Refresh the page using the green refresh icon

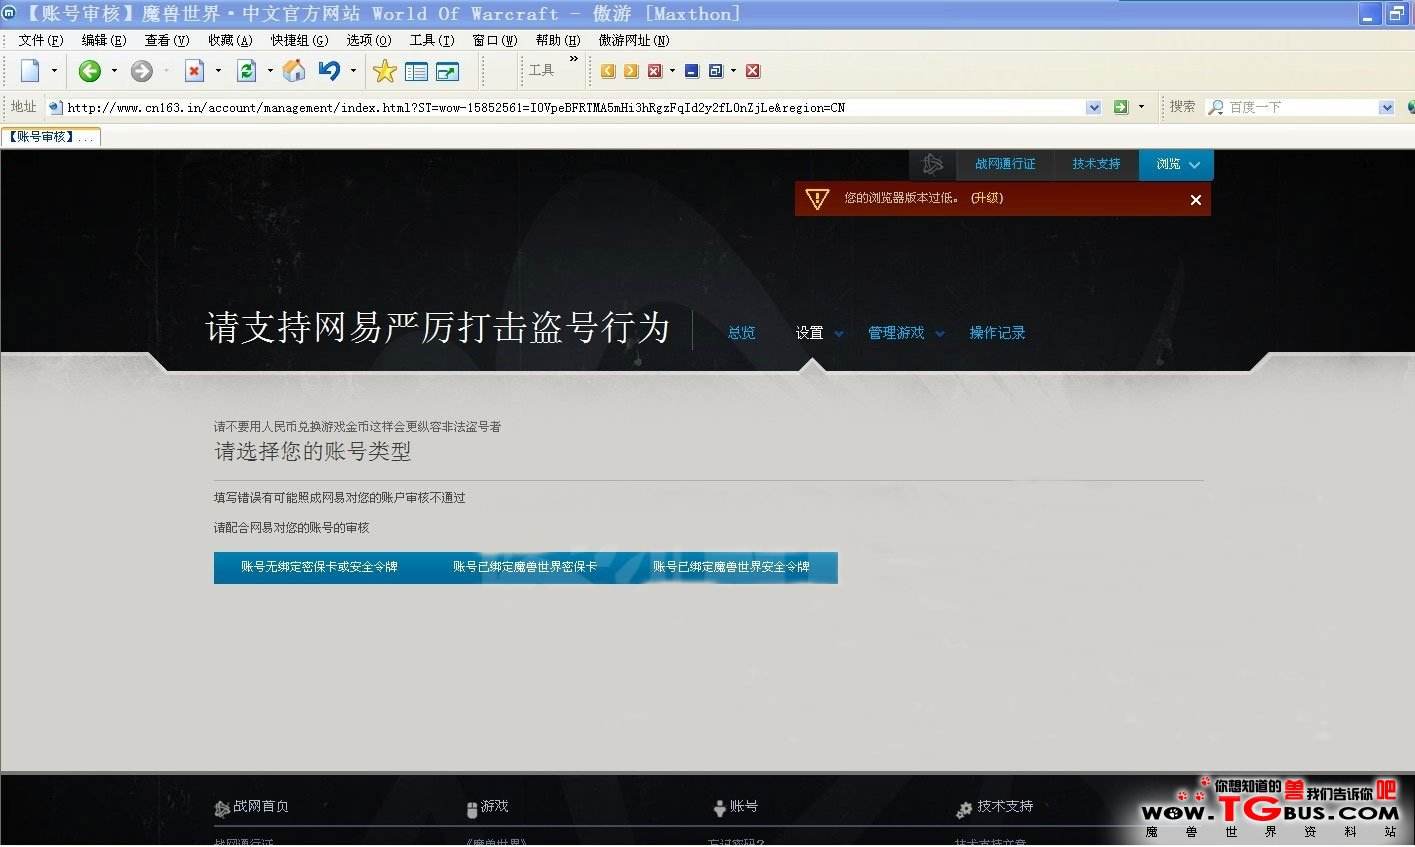pyautogui.click(x=246, y=71)
